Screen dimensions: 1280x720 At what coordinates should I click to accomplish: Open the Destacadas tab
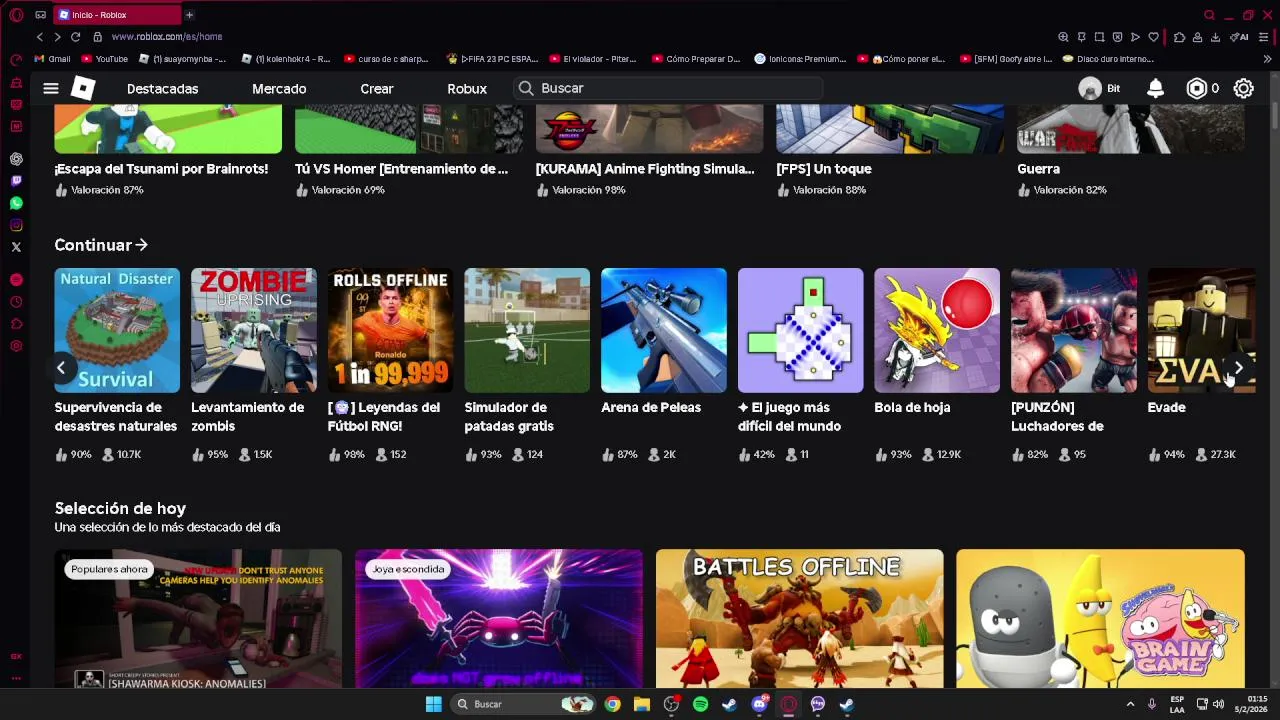click(x=162, y=89)
